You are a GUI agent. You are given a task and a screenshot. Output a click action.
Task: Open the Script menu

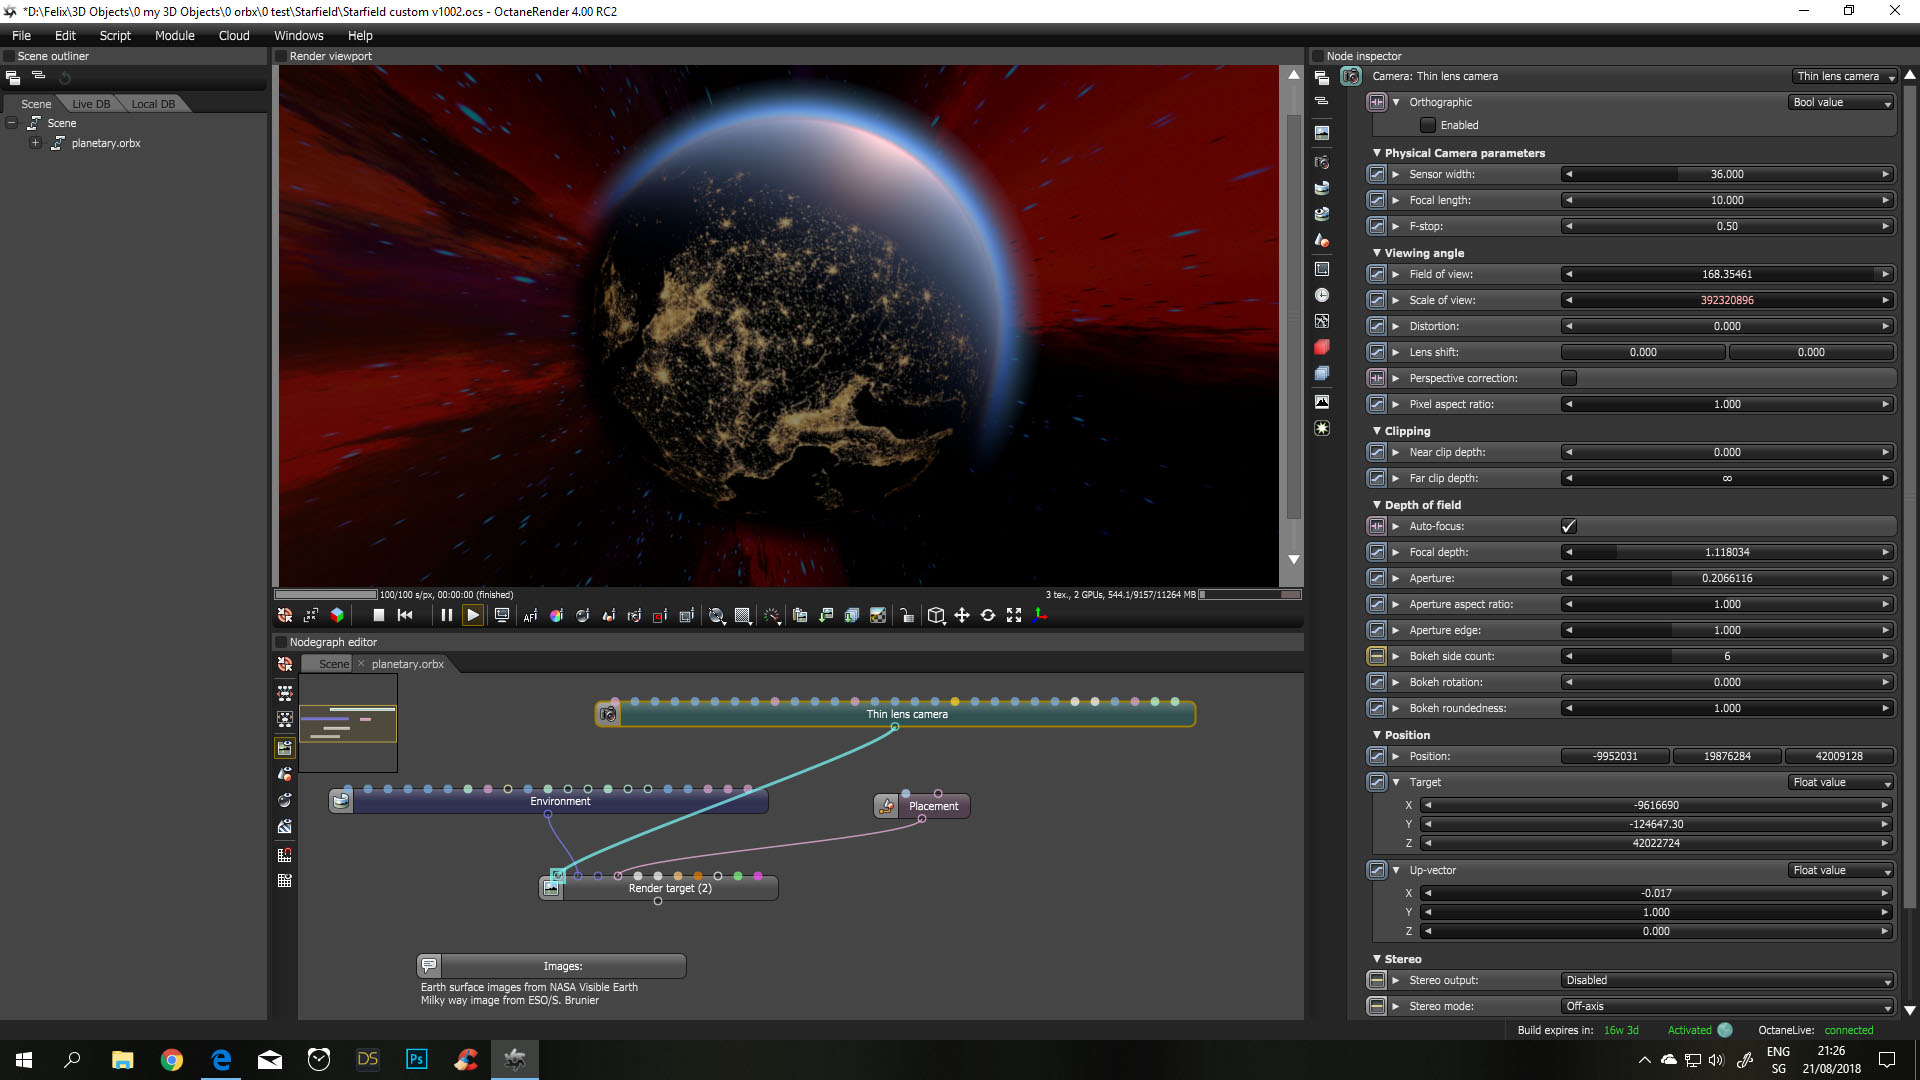click(x=115, y=35)
